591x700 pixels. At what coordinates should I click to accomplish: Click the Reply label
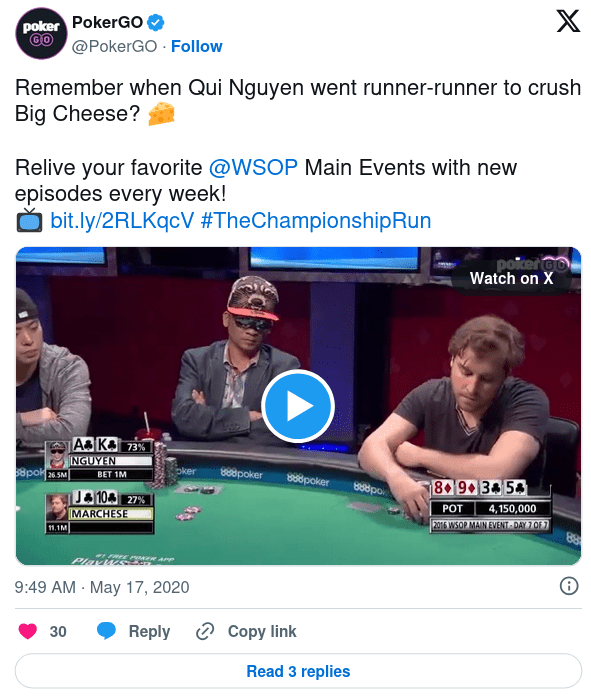(x=149, y=631)
